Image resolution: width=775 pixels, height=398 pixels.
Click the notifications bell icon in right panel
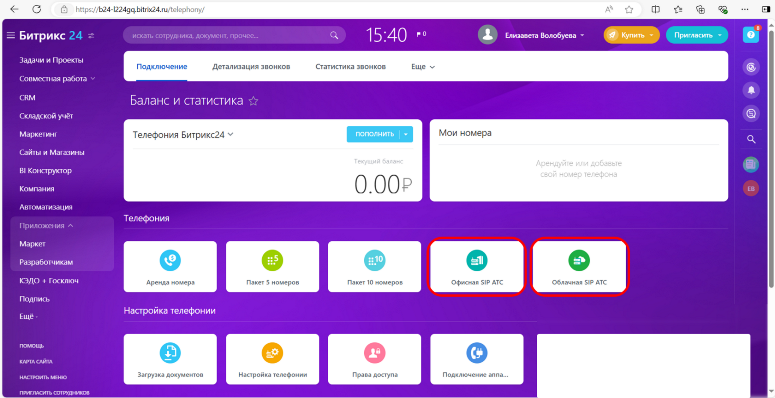751,90
